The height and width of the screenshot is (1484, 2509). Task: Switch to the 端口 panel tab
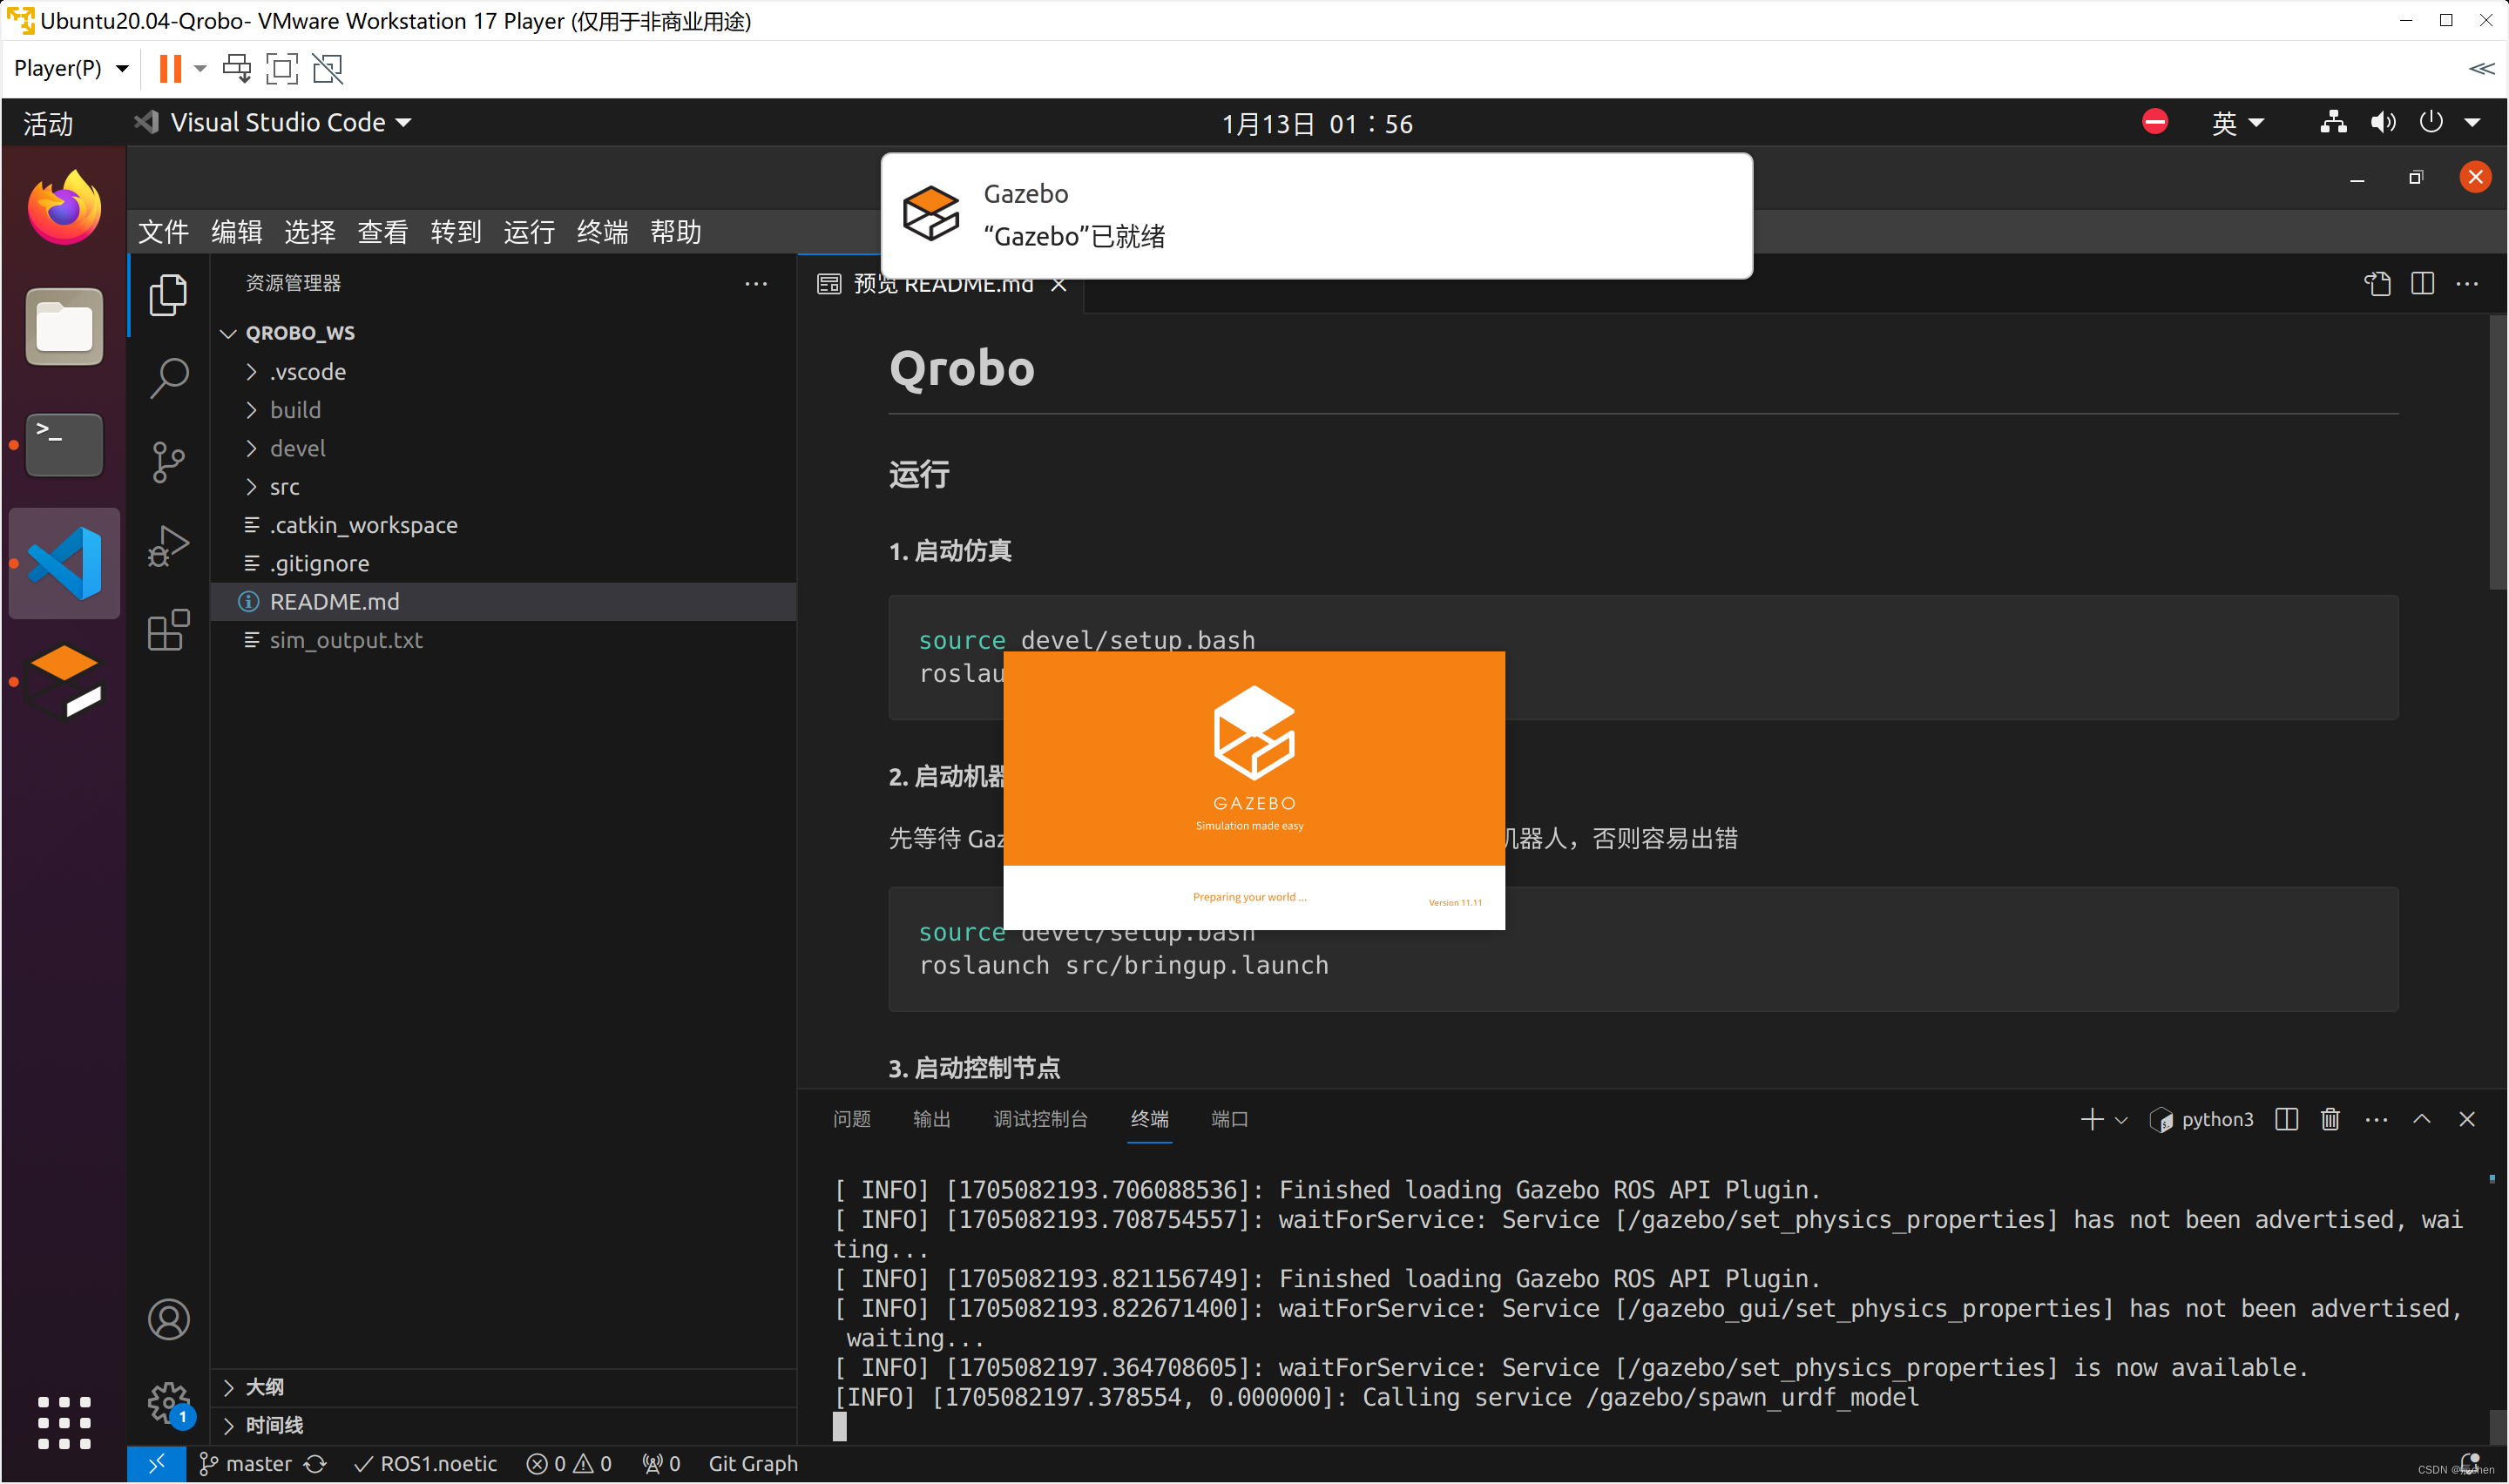click(x=1229, y=1119)
